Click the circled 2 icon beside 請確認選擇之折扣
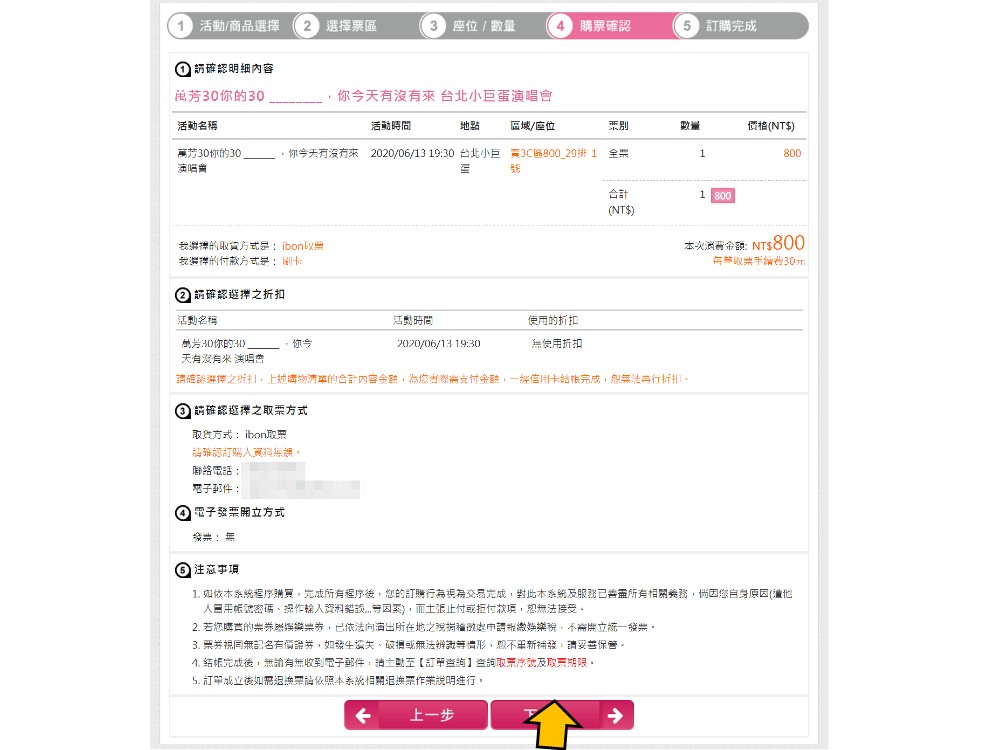 pyautogui.click(x=183, y=295)
